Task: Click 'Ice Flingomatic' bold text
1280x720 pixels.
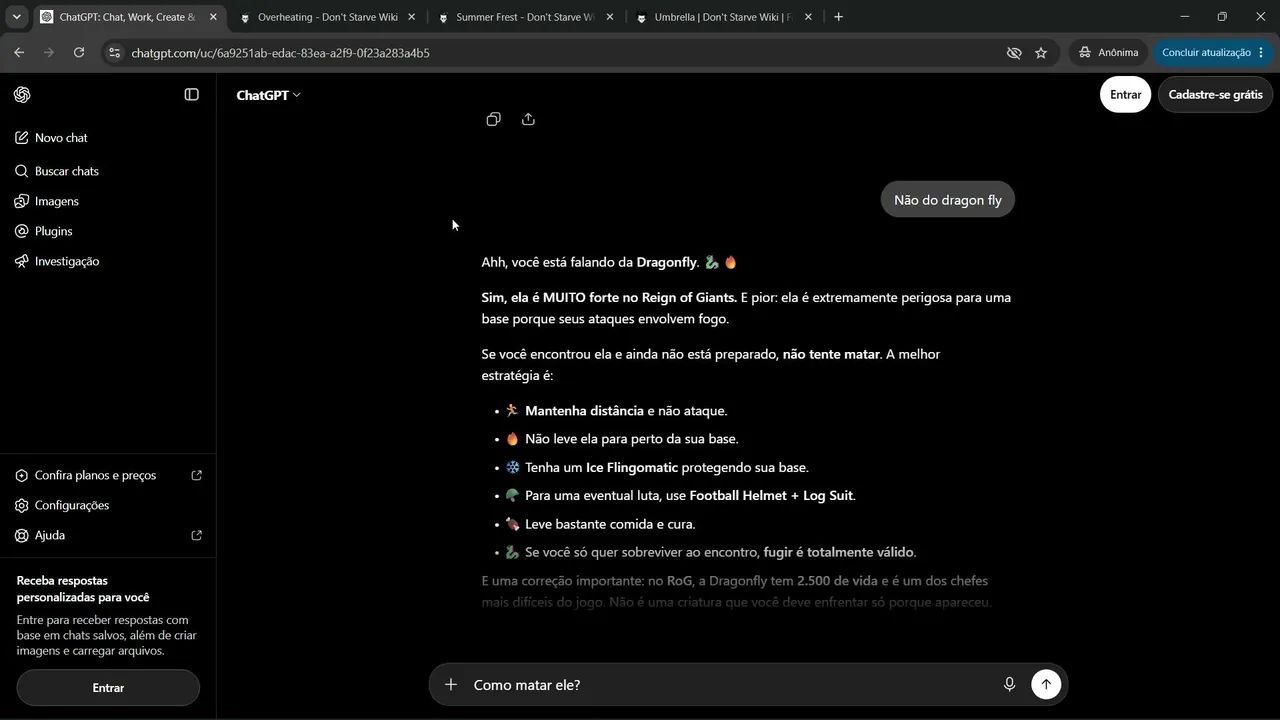Action: coord(632,467)
